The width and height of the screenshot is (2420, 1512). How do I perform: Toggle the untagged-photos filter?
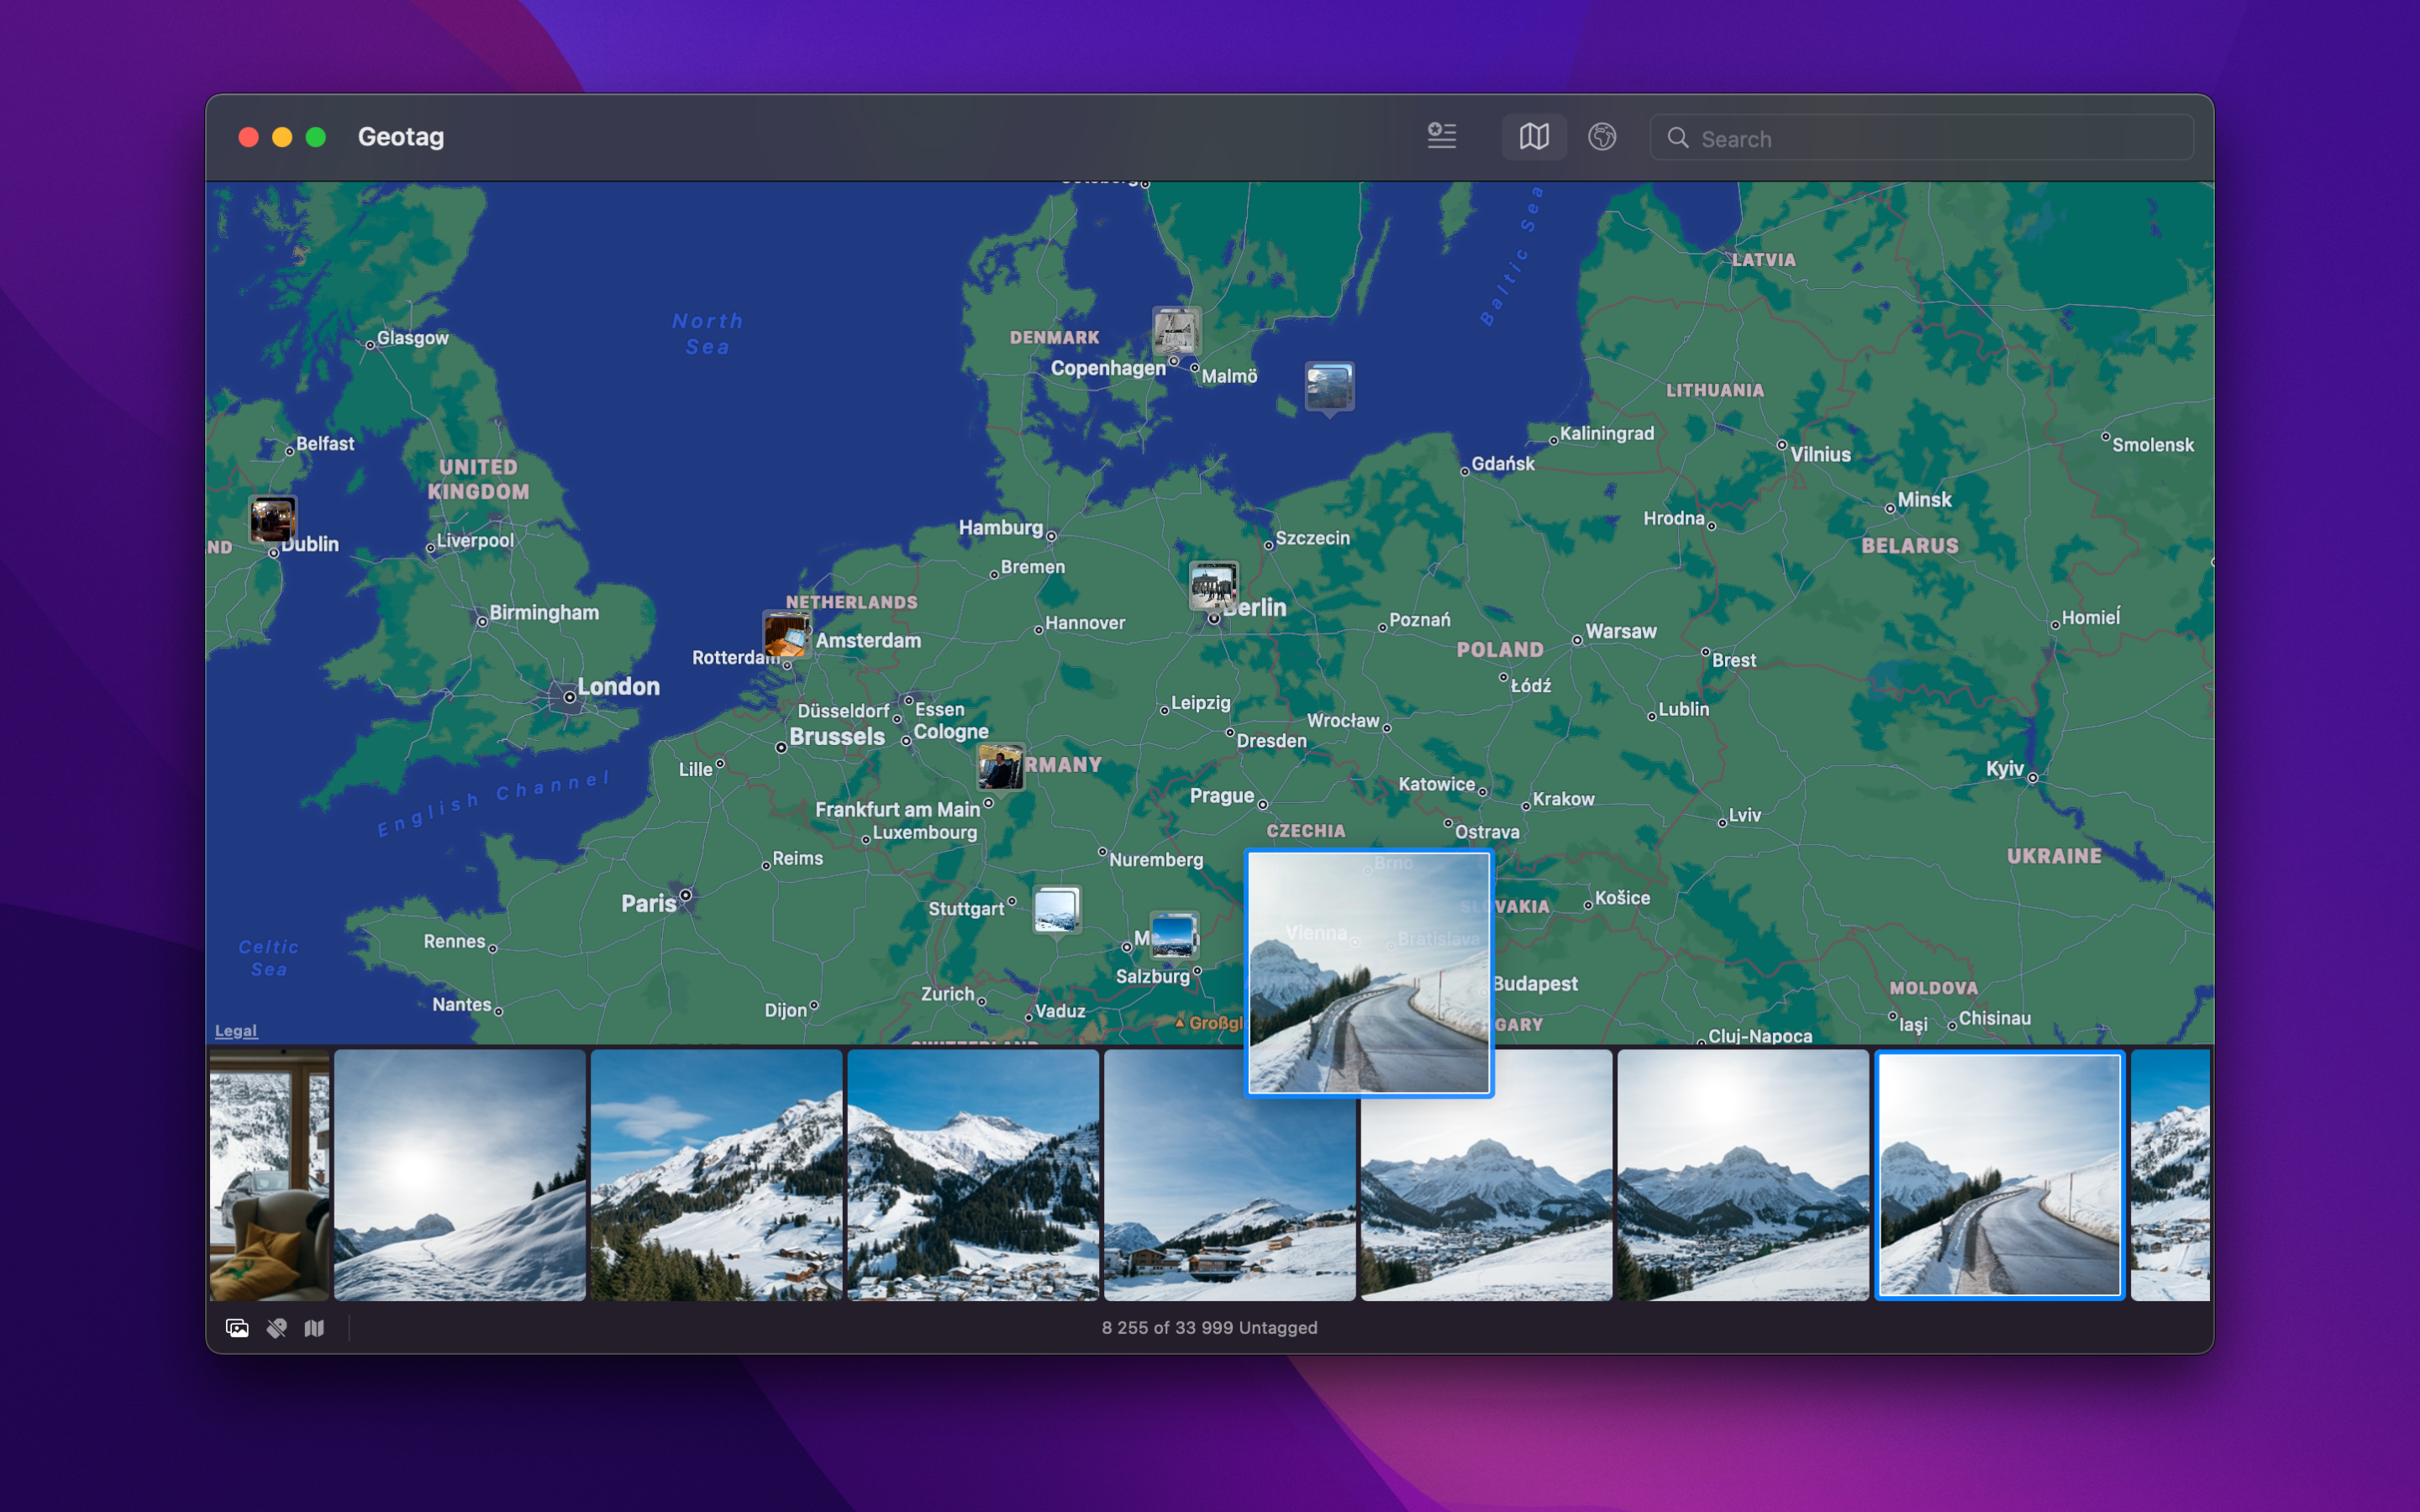click(x=276, y=1328)
